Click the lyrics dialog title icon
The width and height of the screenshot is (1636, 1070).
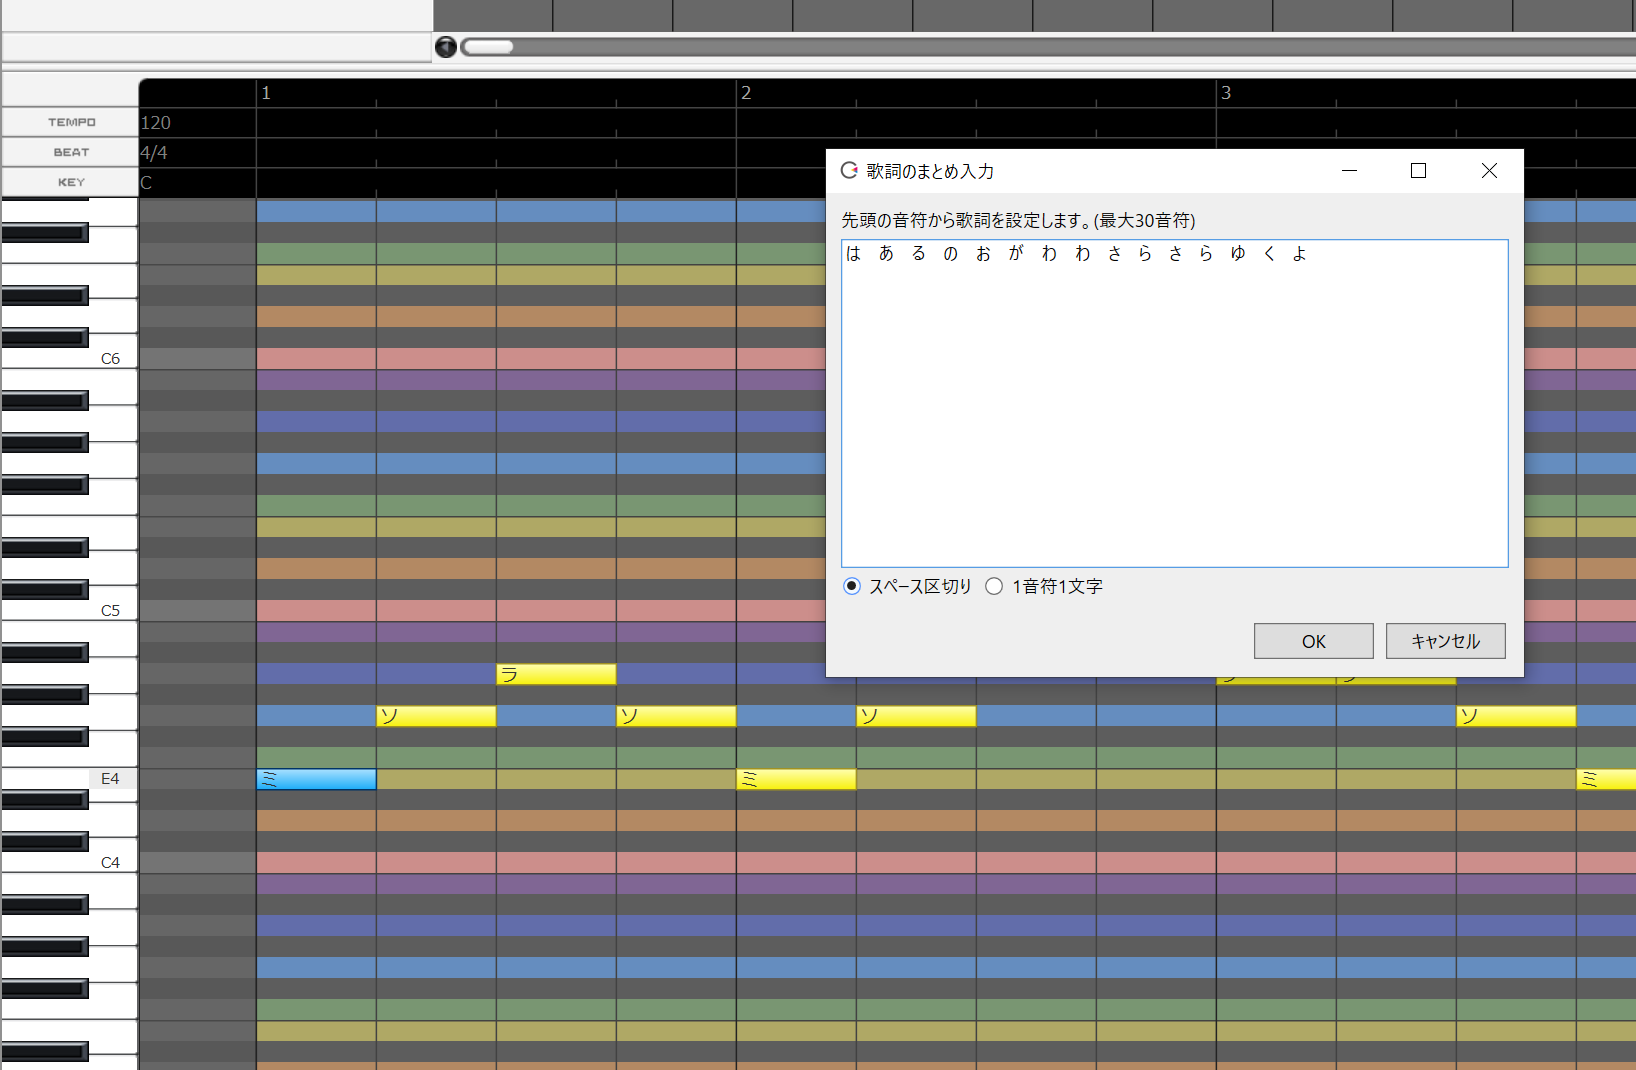point(849,171)
